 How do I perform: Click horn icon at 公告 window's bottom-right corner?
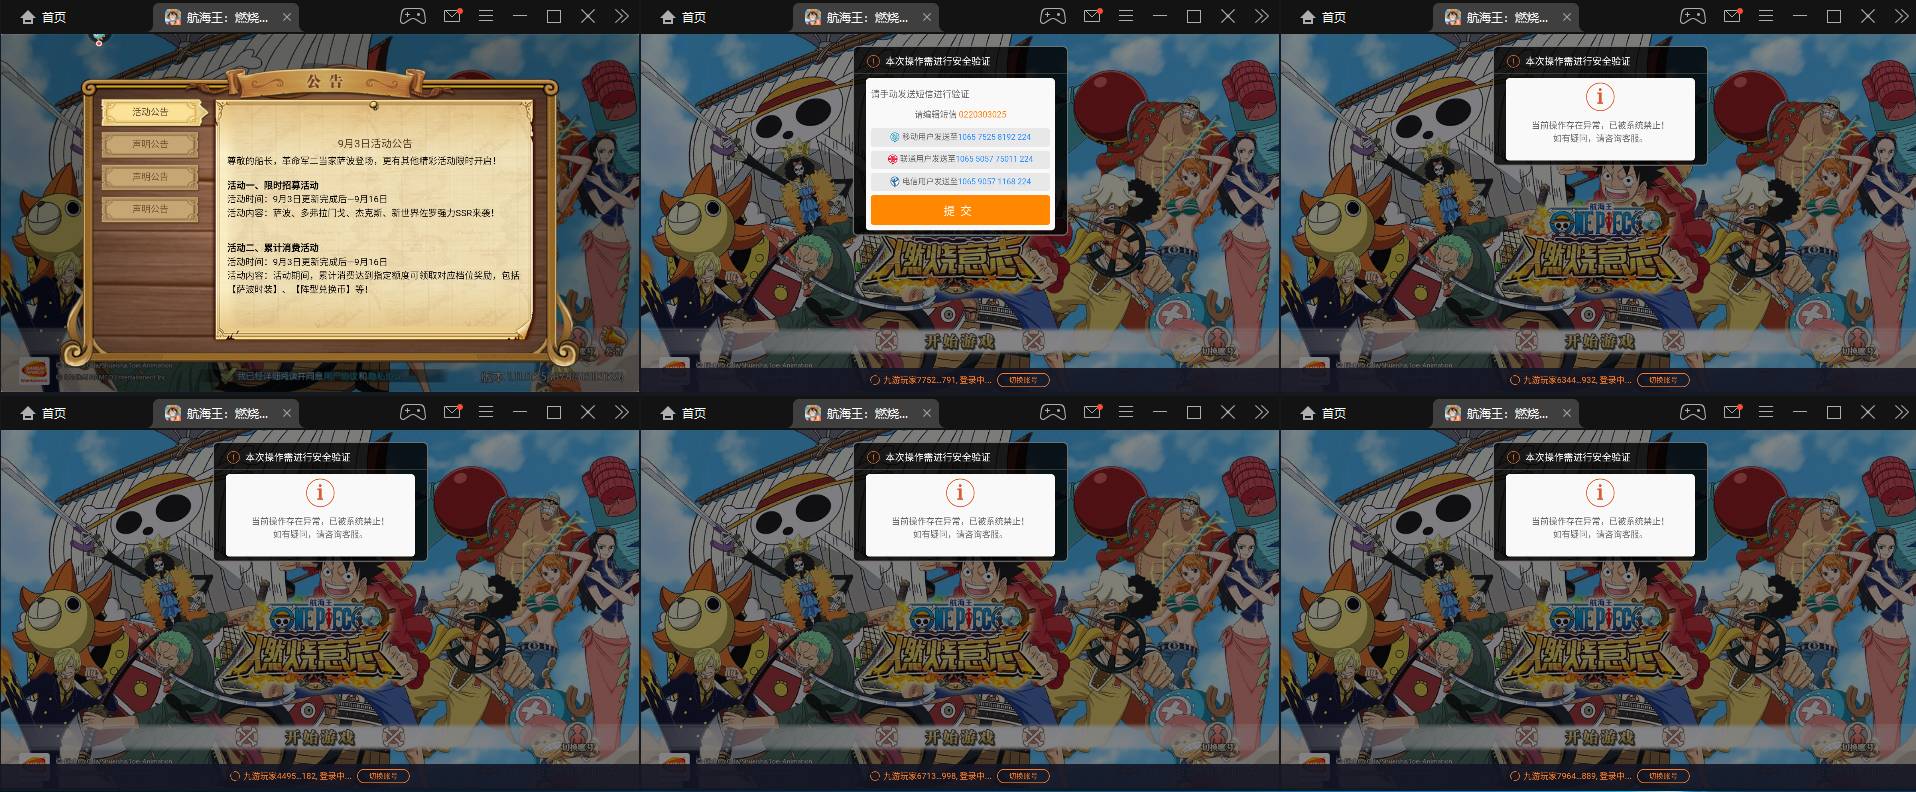click(x=612, y=340)
